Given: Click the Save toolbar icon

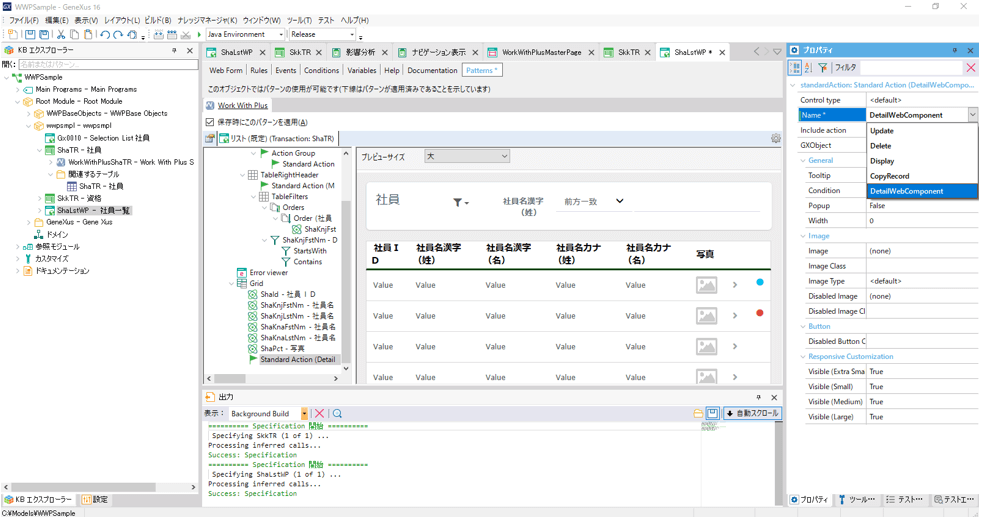Looking at the screenshot, I should point(29,34).
